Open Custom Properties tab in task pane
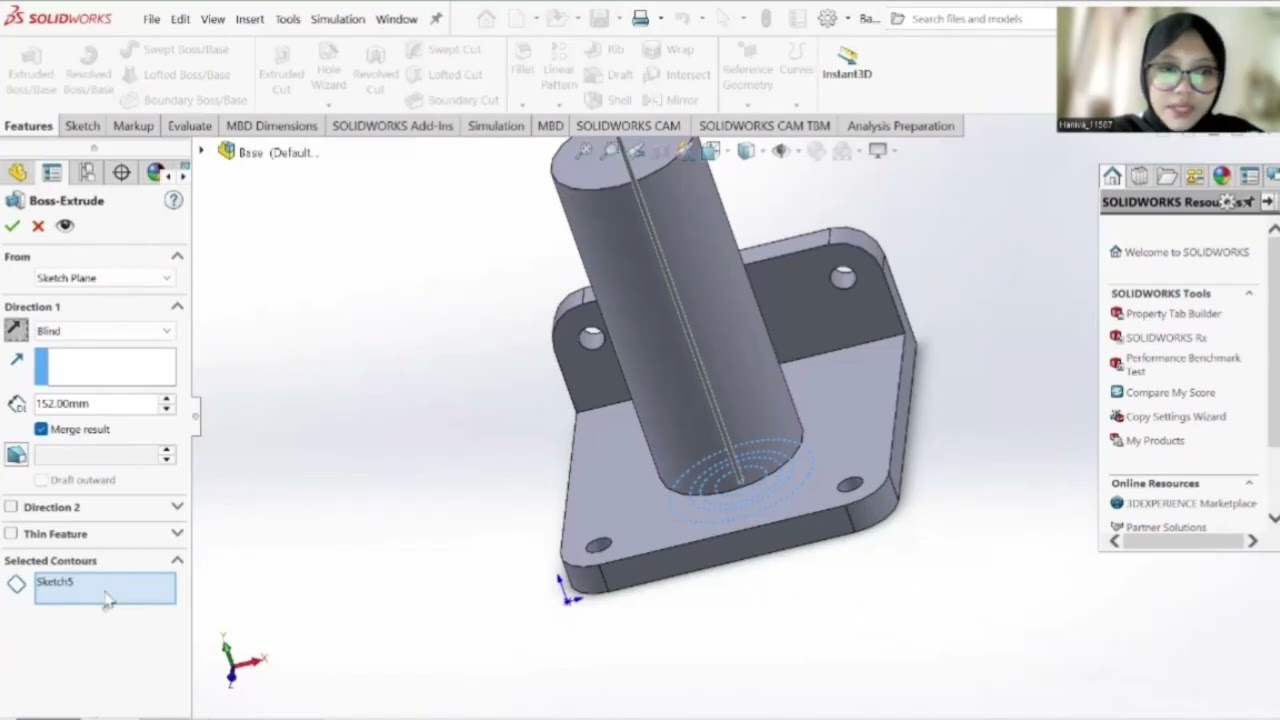This screenshot has width=1280, height=720. [x=1249, y=176]
